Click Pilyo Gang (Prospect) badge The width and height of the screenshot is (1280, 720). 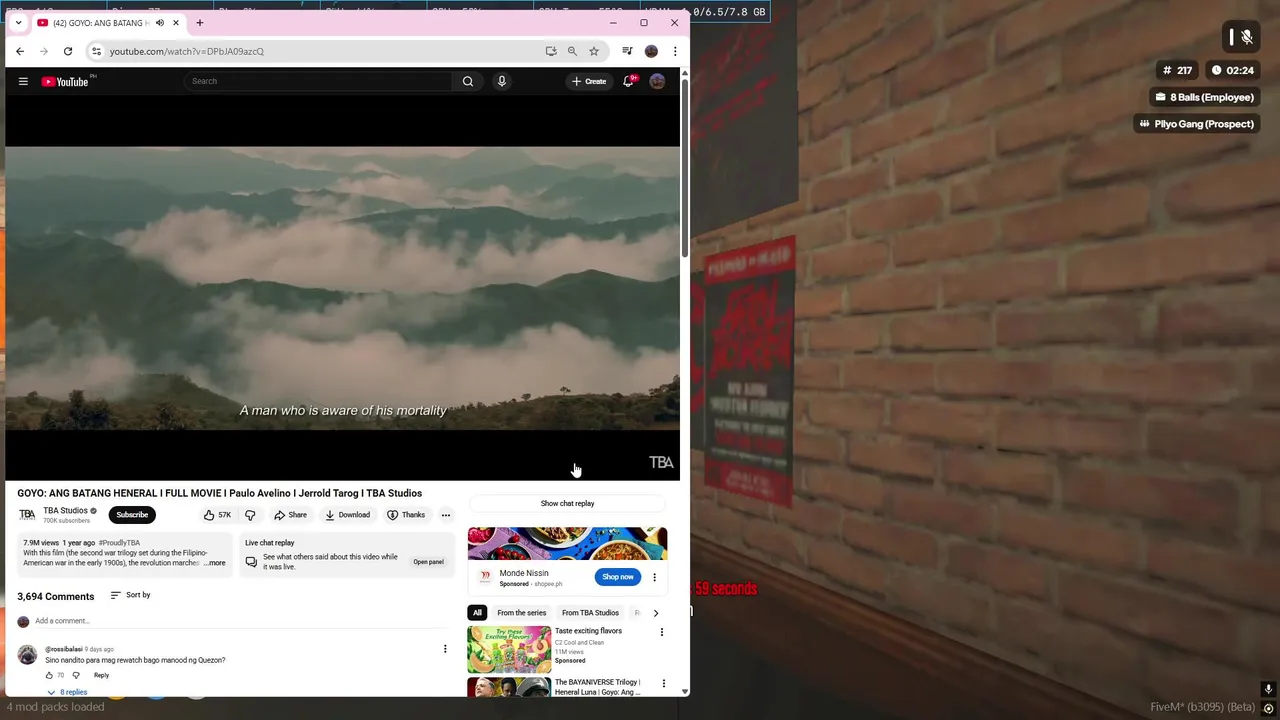1196,124
